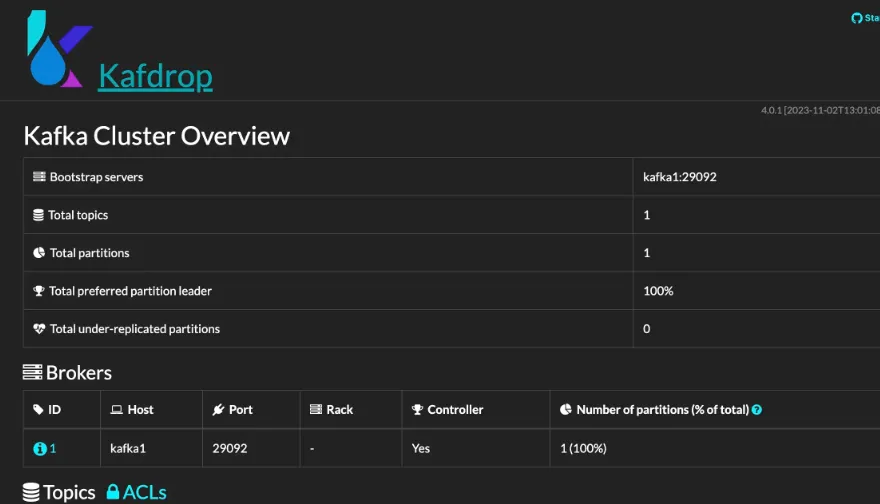
Task: Click the Controller column trophy icon
Action: 417,410
